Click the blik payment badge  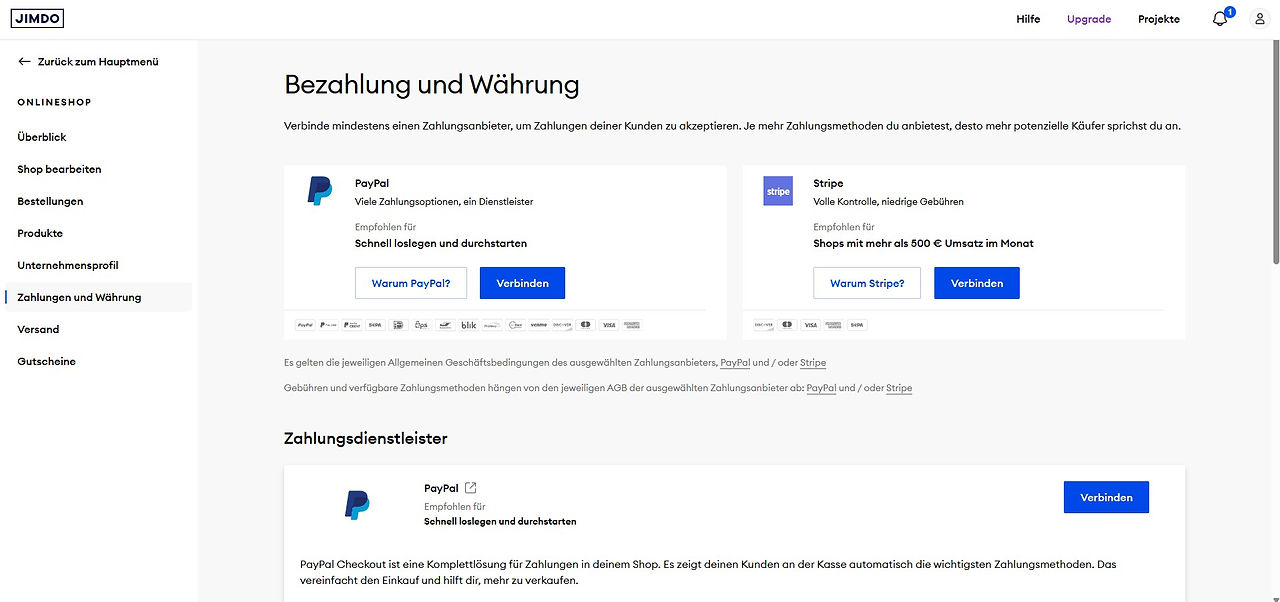tap(468, 325)
